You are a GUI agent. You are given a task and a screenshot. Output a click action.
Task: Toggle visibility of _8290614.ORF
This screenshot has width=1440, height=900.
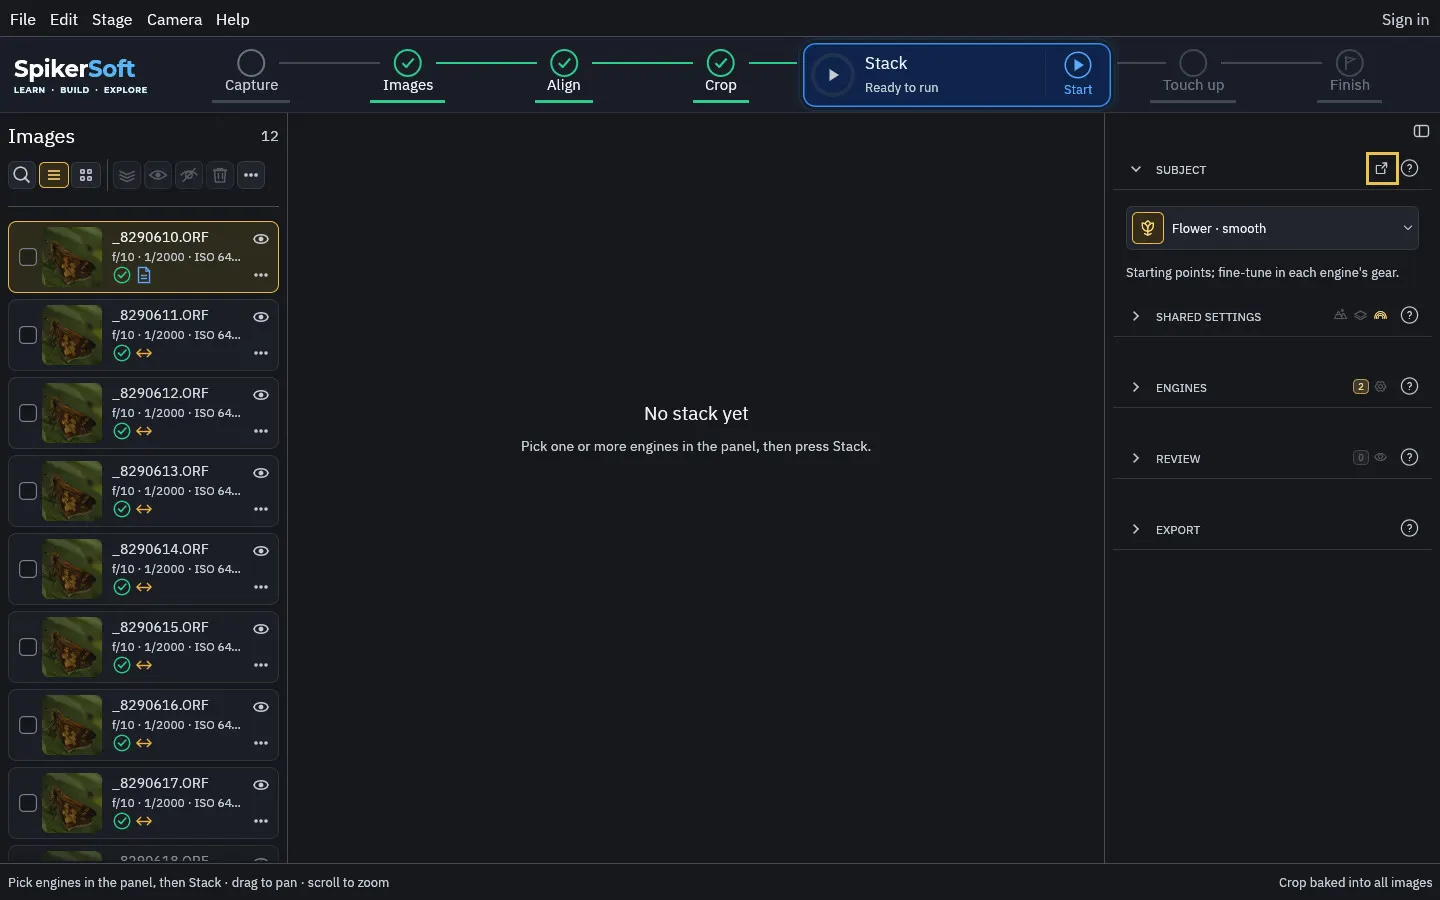click(x=261, y=551)
